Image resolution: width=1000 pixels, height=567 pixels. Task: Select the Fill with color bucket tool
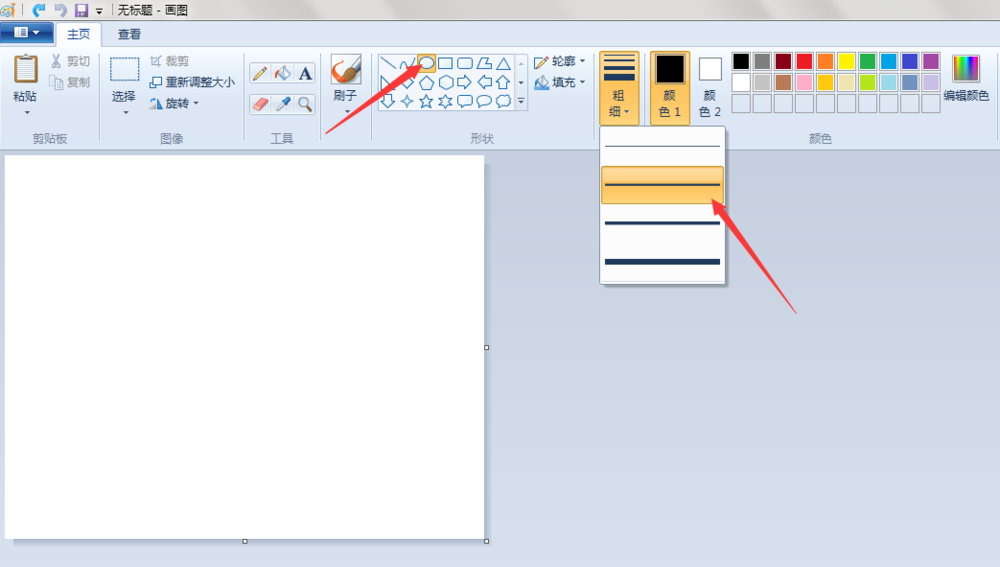pos(283,73)
